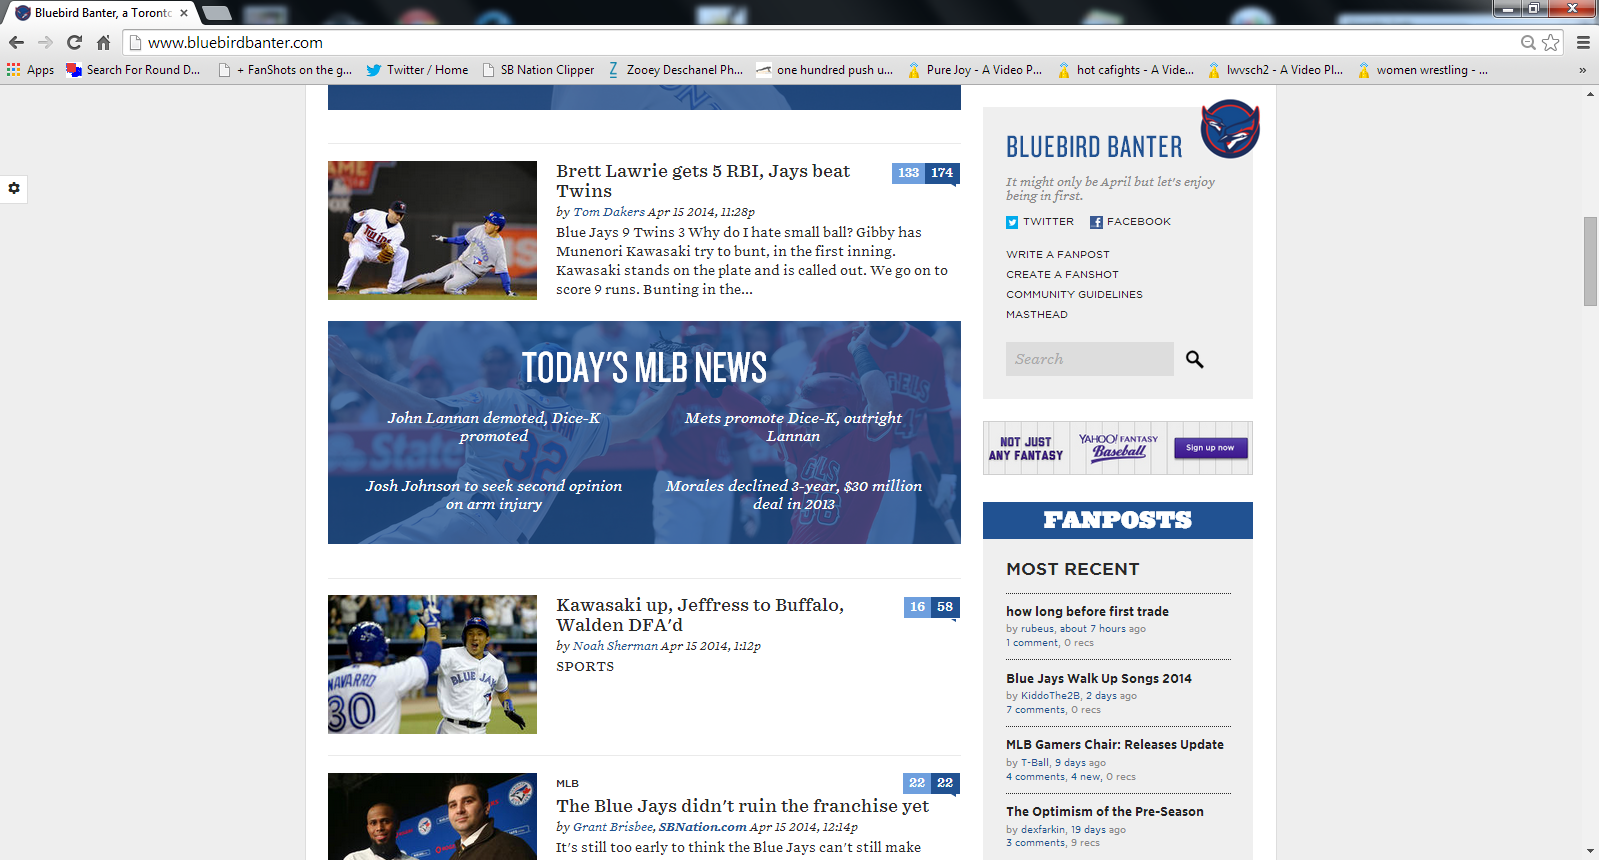Open a new browser tab
The image size is (1600, 860).
[x=217, y=13]
